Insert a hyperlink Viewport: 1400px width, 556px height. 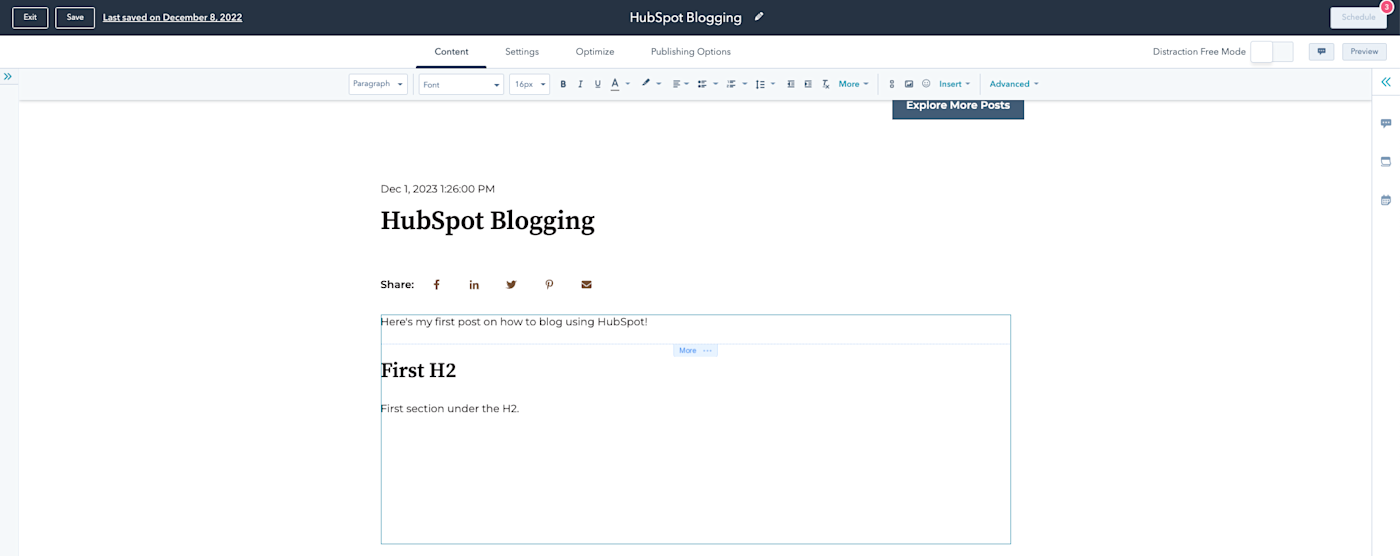(x=892, y=84)
